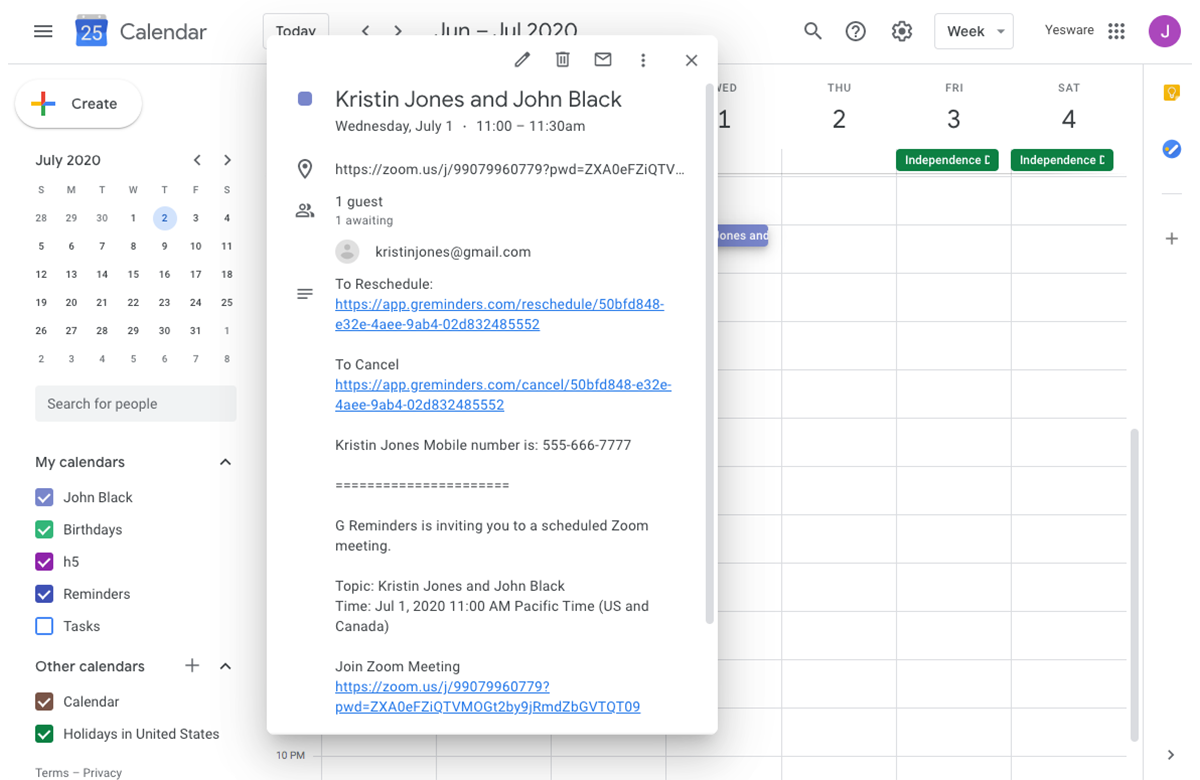1200x780 pixels.
Task: Select Saturday 4 column header
Action: coord(1069,109)
